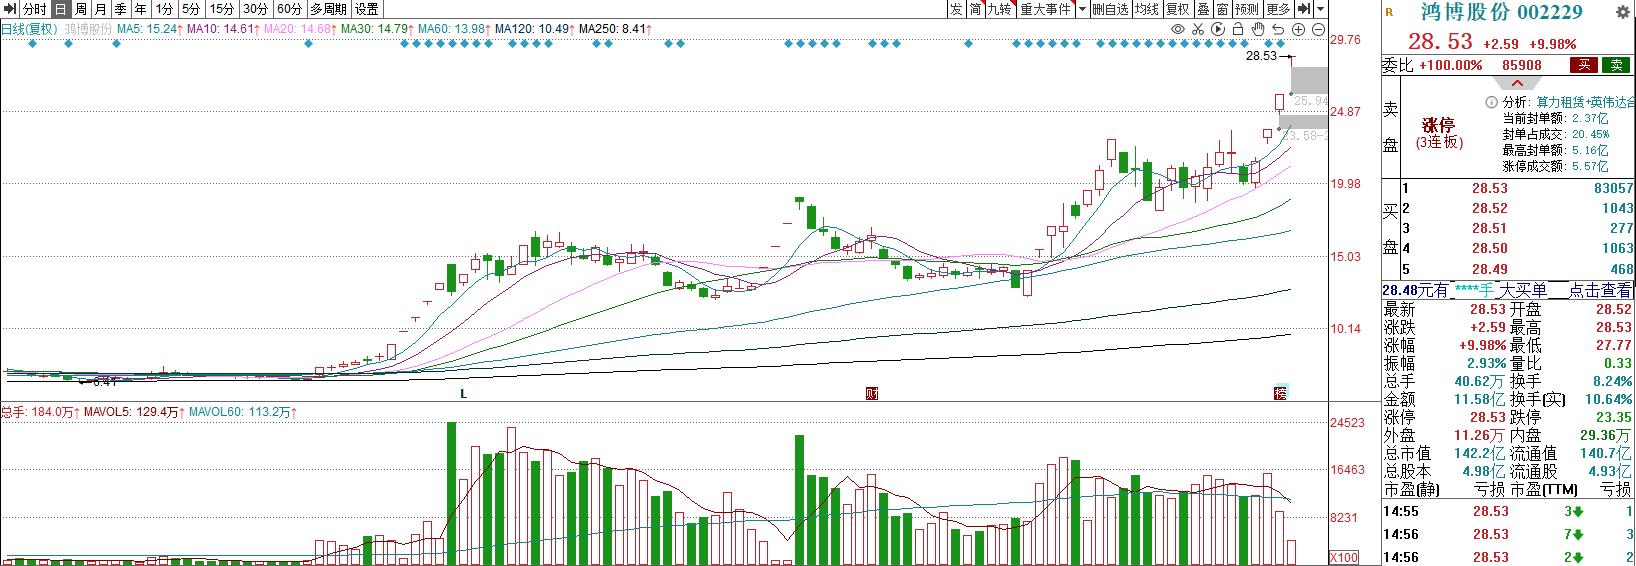Viewport: 1636px width, 566px height.
Task: Open the 多周期 multi-period view
Action: coord(328,9)
